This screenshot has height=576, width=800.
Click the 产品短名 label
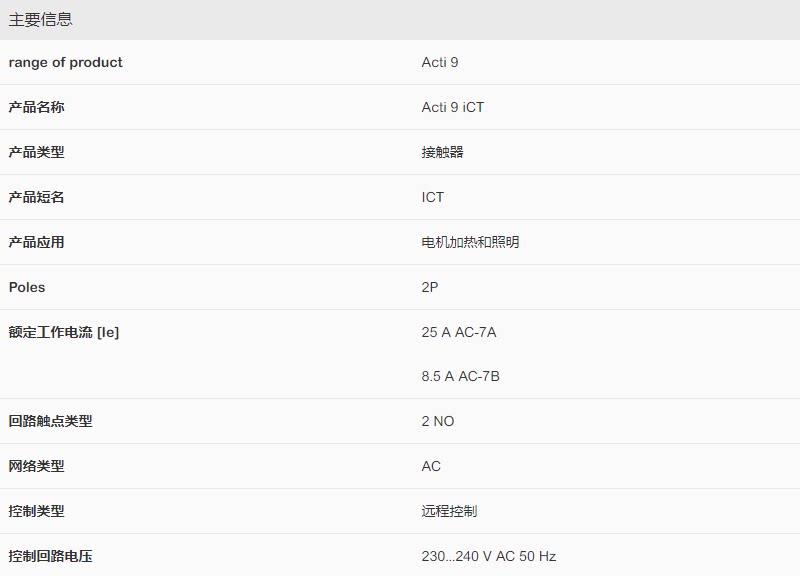pos(37,197)
